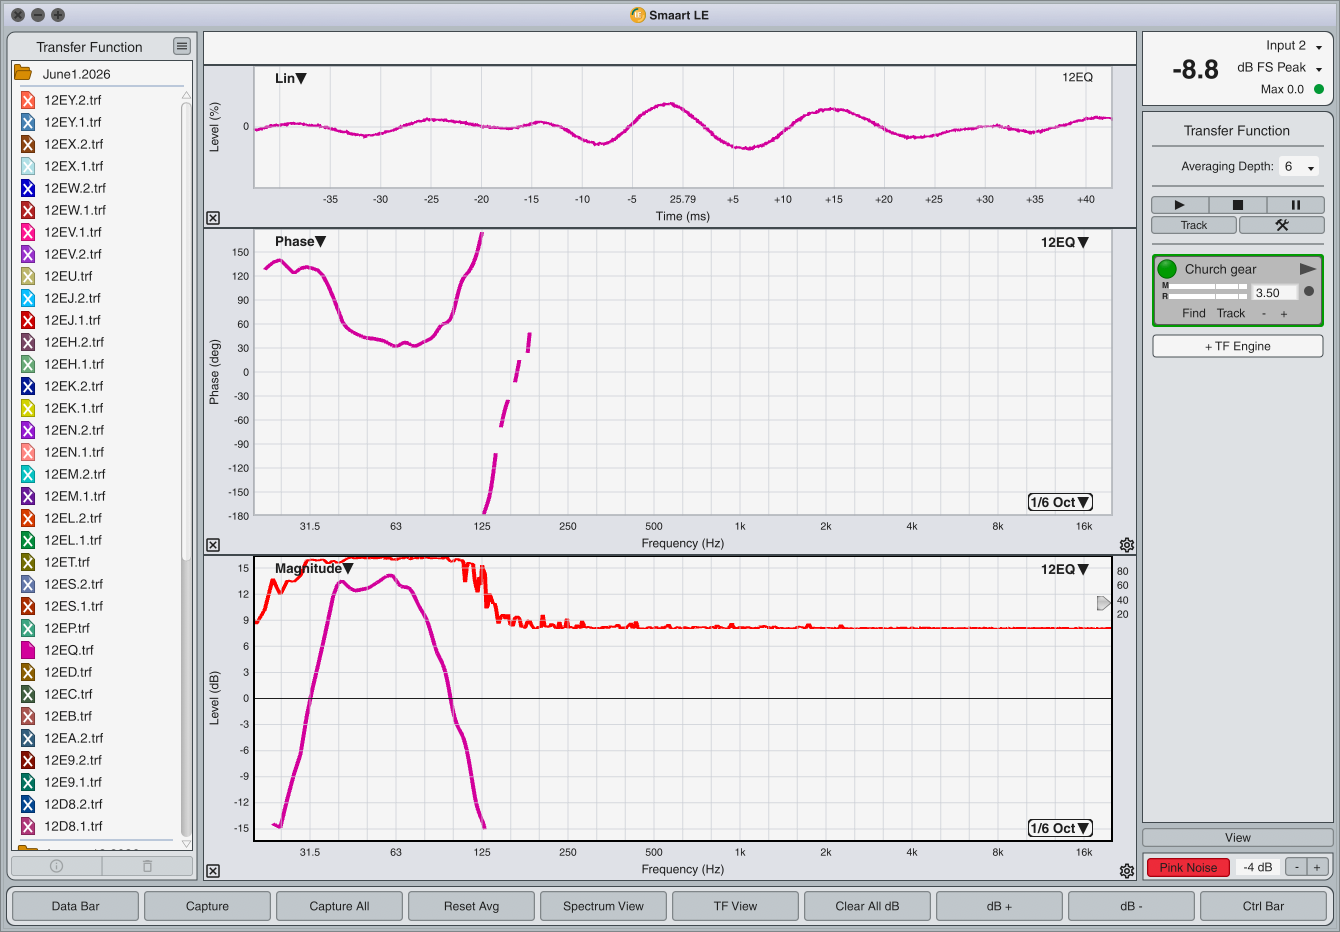Expand the June1.2026 folder

click(23, 73)
